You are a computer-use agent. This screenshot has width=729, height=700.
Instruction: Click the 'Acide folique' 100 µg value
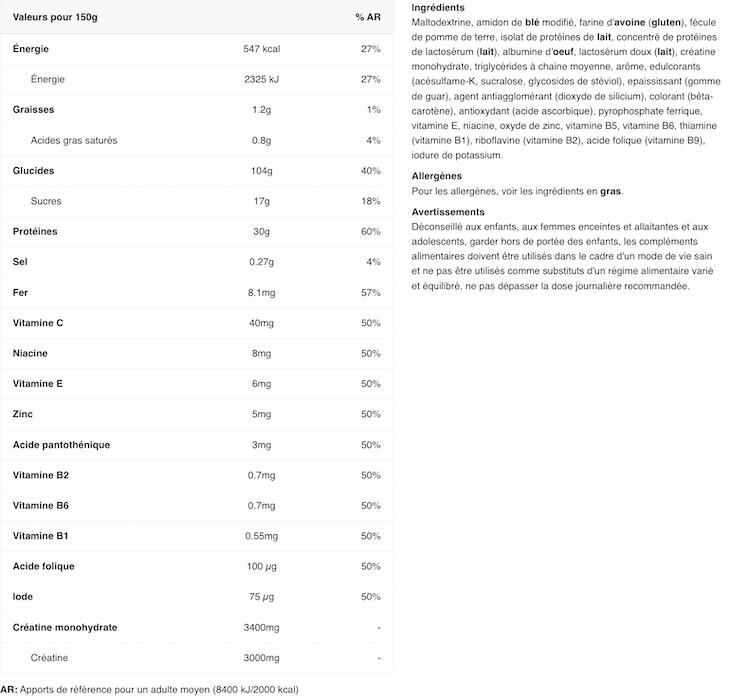[261, 567]
